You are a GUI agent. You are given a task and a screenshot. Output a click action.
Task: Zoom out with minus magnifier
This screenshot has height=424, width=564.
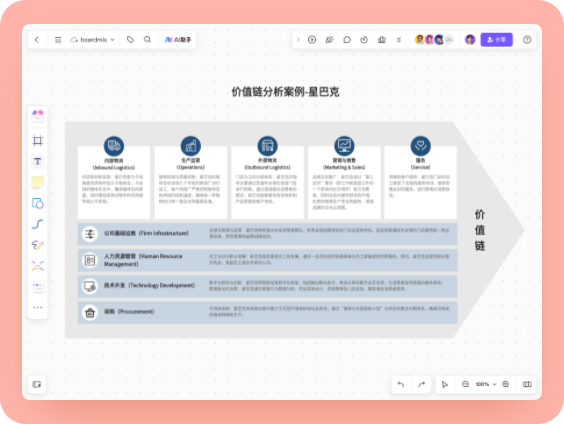click(x=465, y=384)
